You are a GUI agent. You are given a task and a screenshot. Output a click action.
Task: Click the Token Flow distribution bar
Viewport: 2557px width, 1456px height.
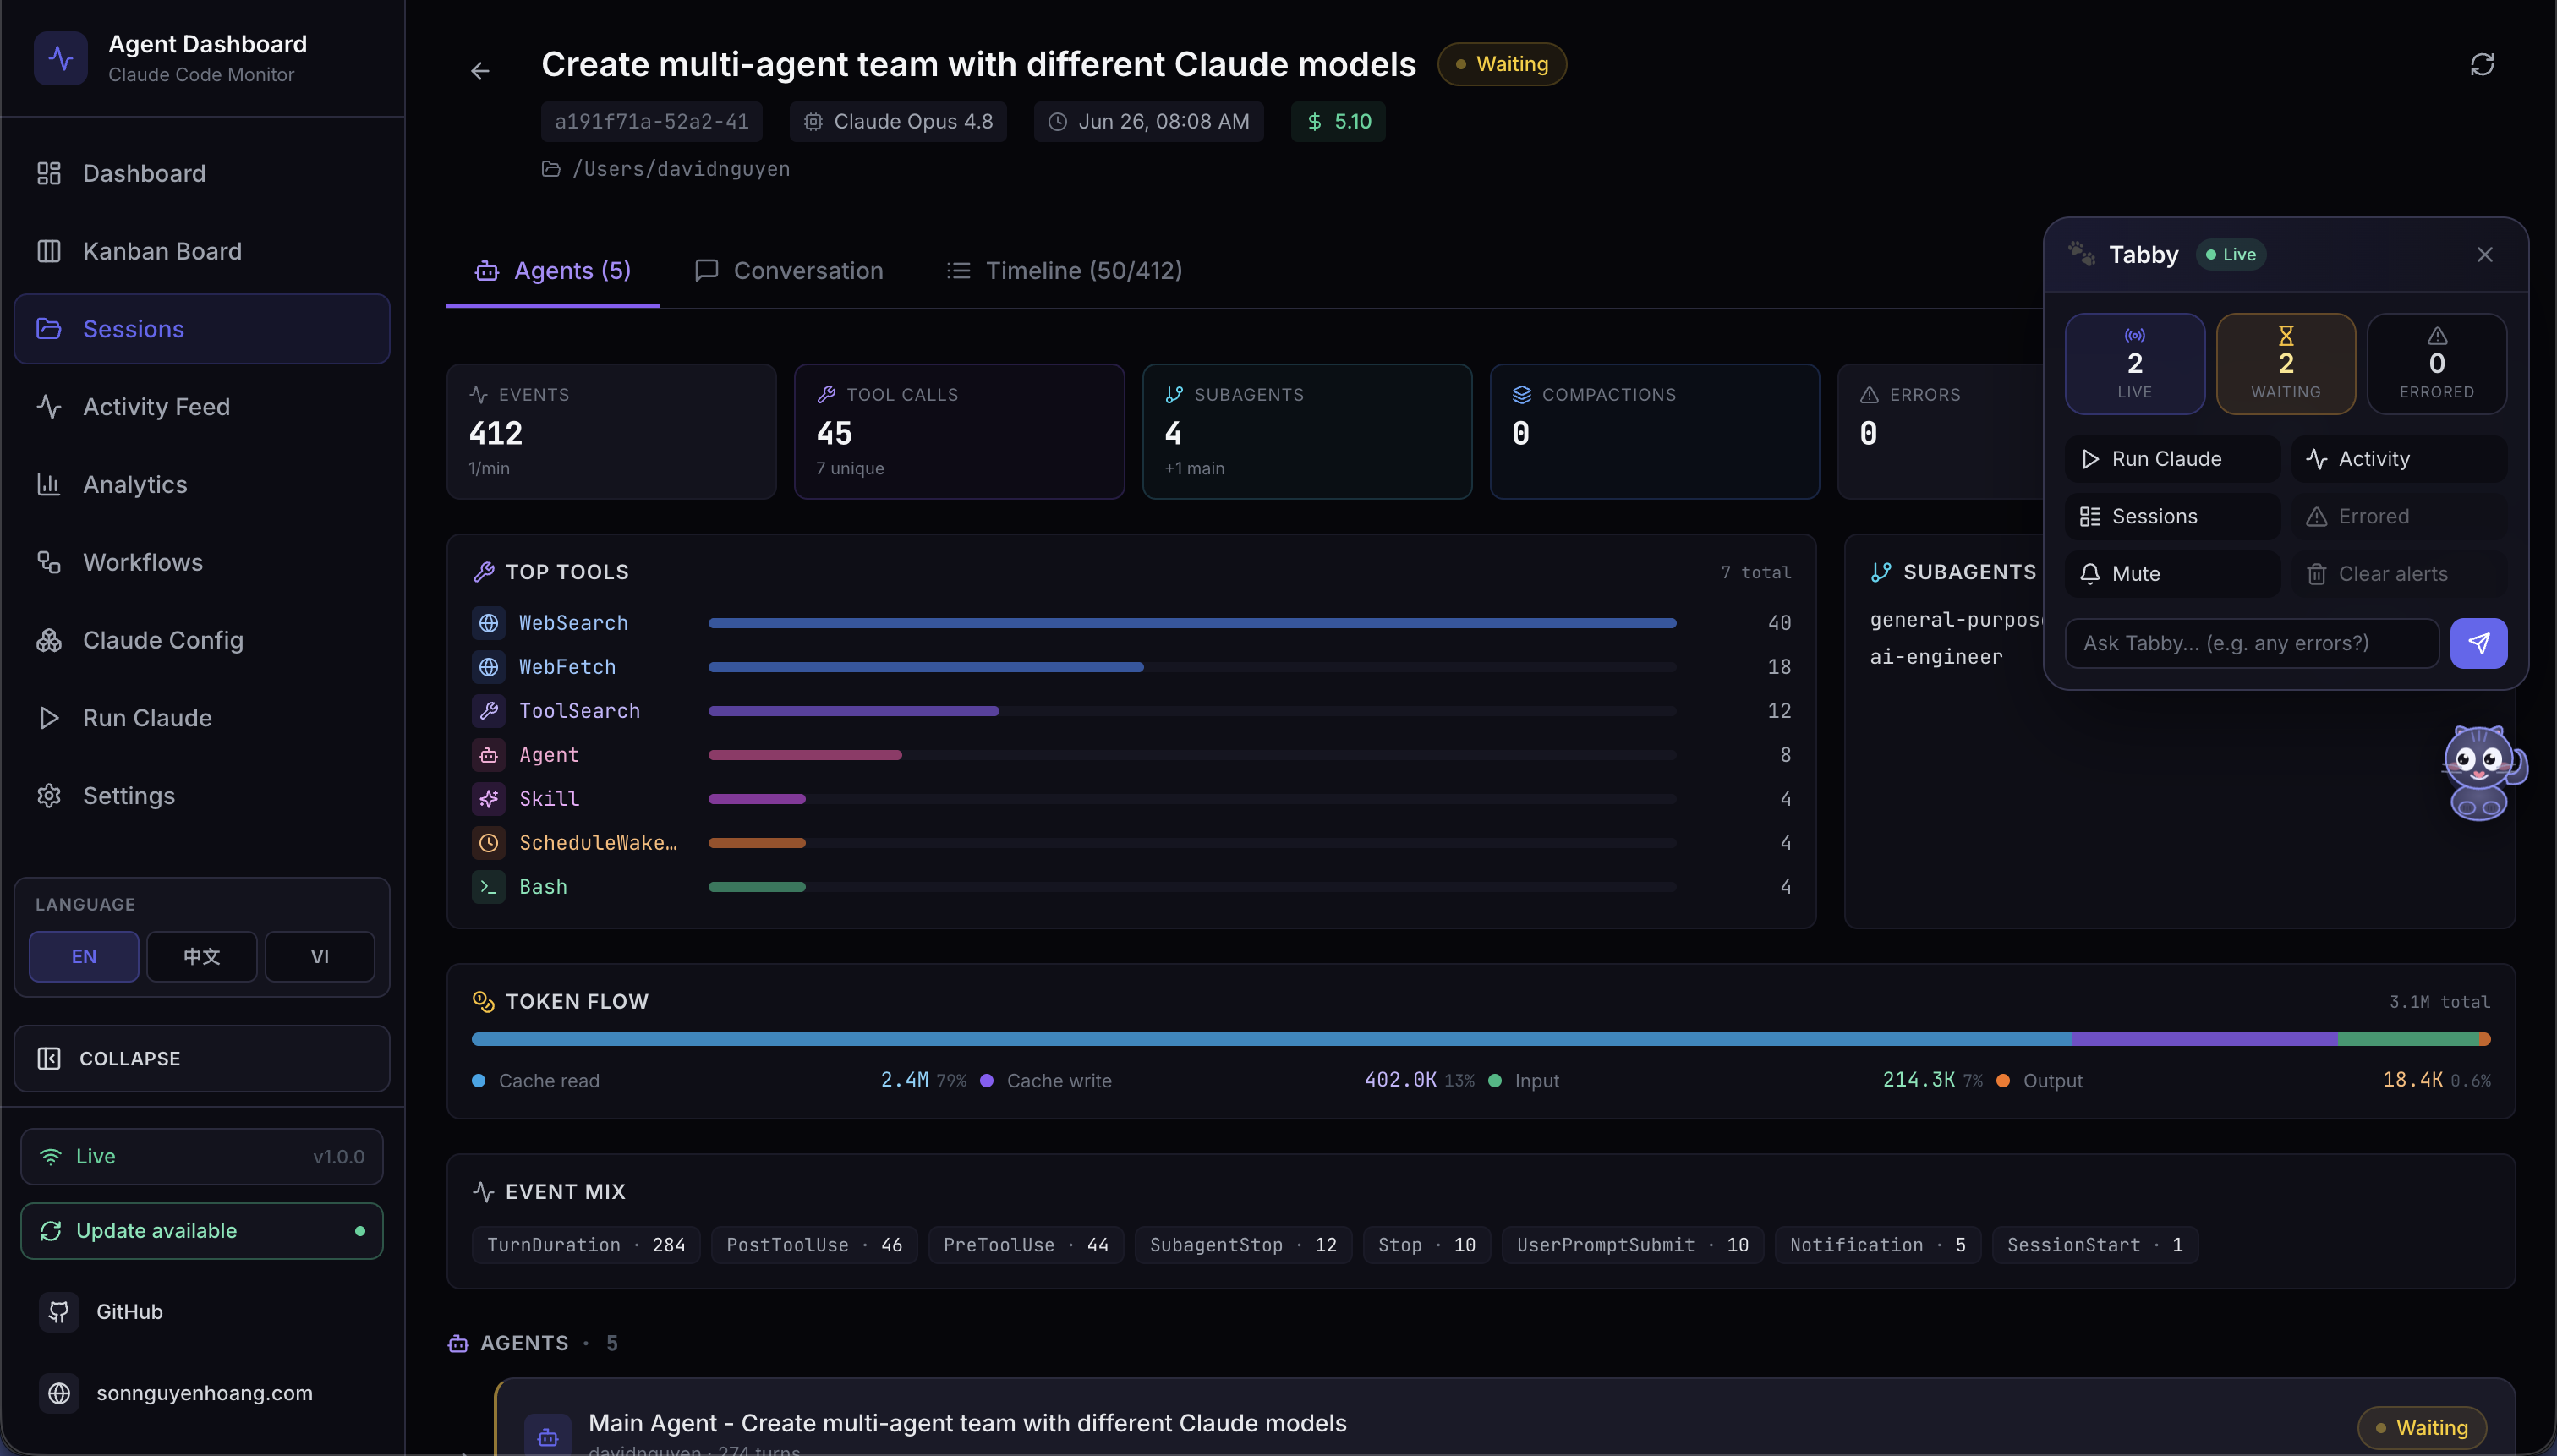pyautogui.click(x=1480, y=1040)
